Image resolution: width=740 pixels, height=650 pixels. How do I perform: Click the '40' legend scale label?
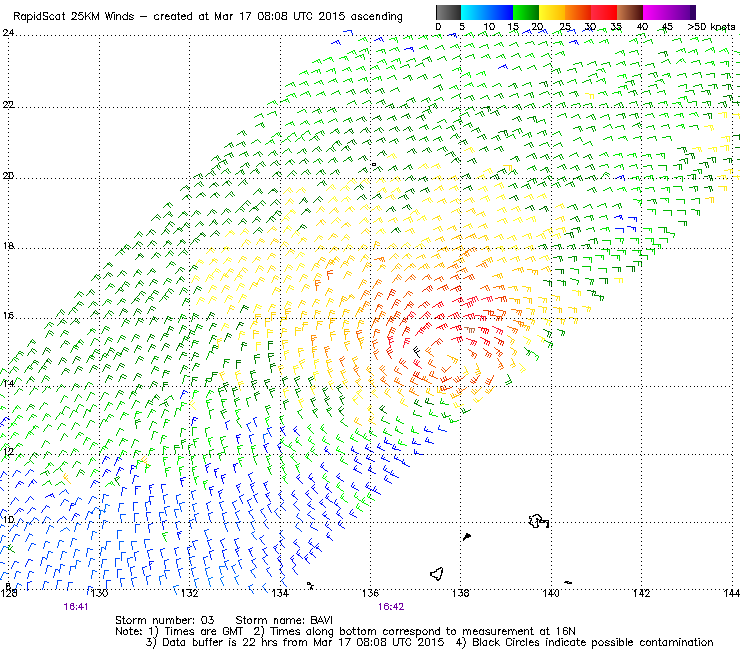[642, 27]
